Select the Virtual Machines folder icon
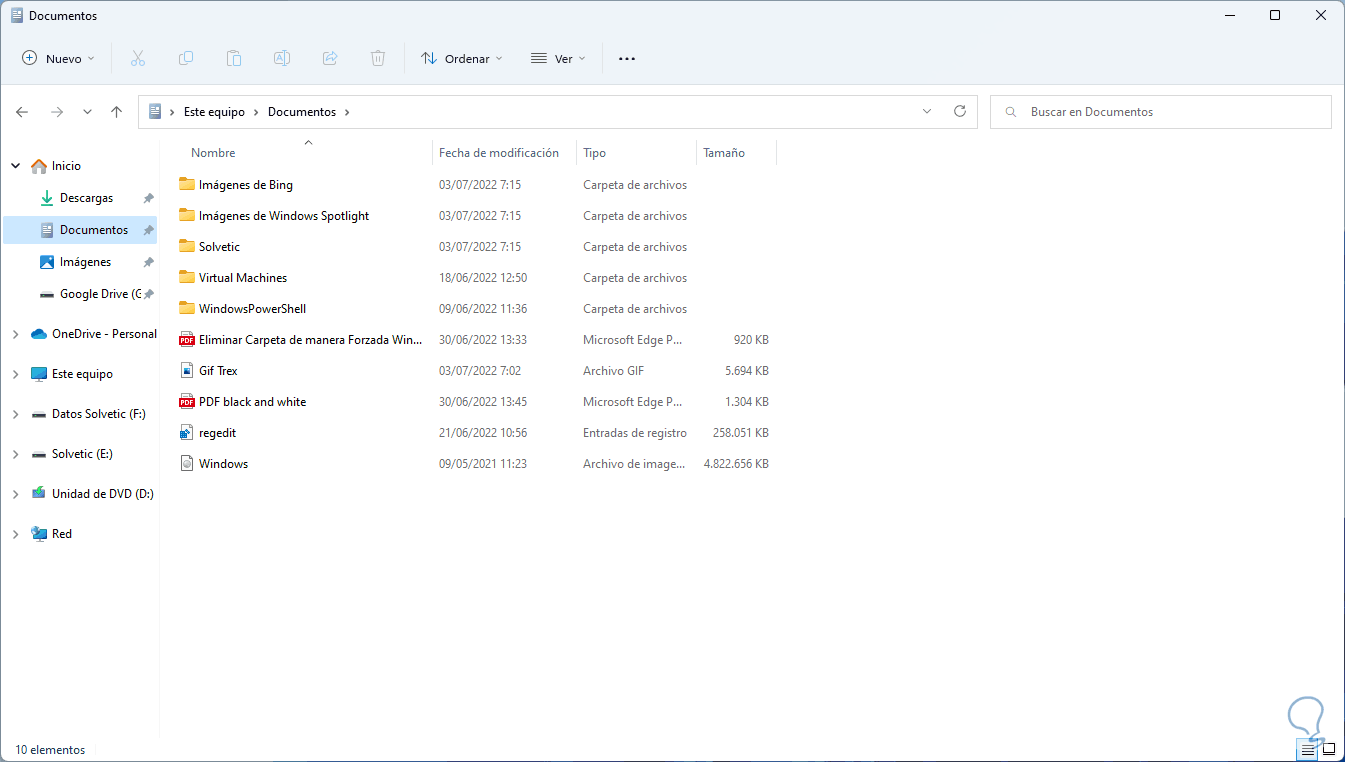 186,278
